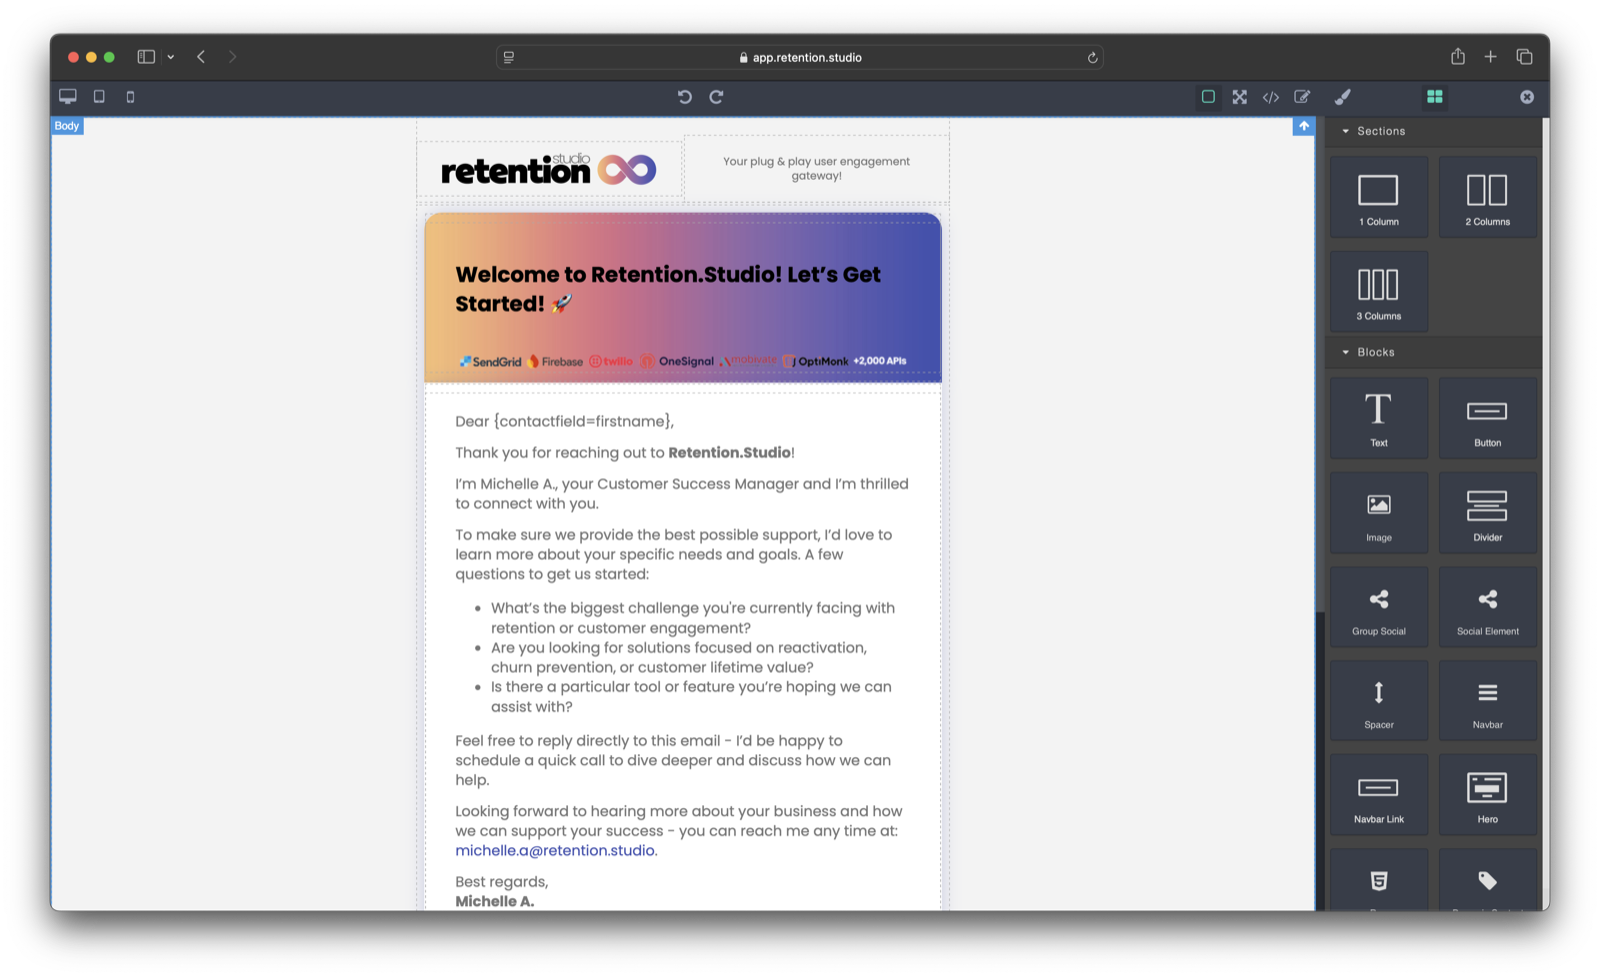Switch to tablet device preview
Image resolution: width=1600 pixels, height=977 pixels.
pyautogui.click(x=99, y=97)
